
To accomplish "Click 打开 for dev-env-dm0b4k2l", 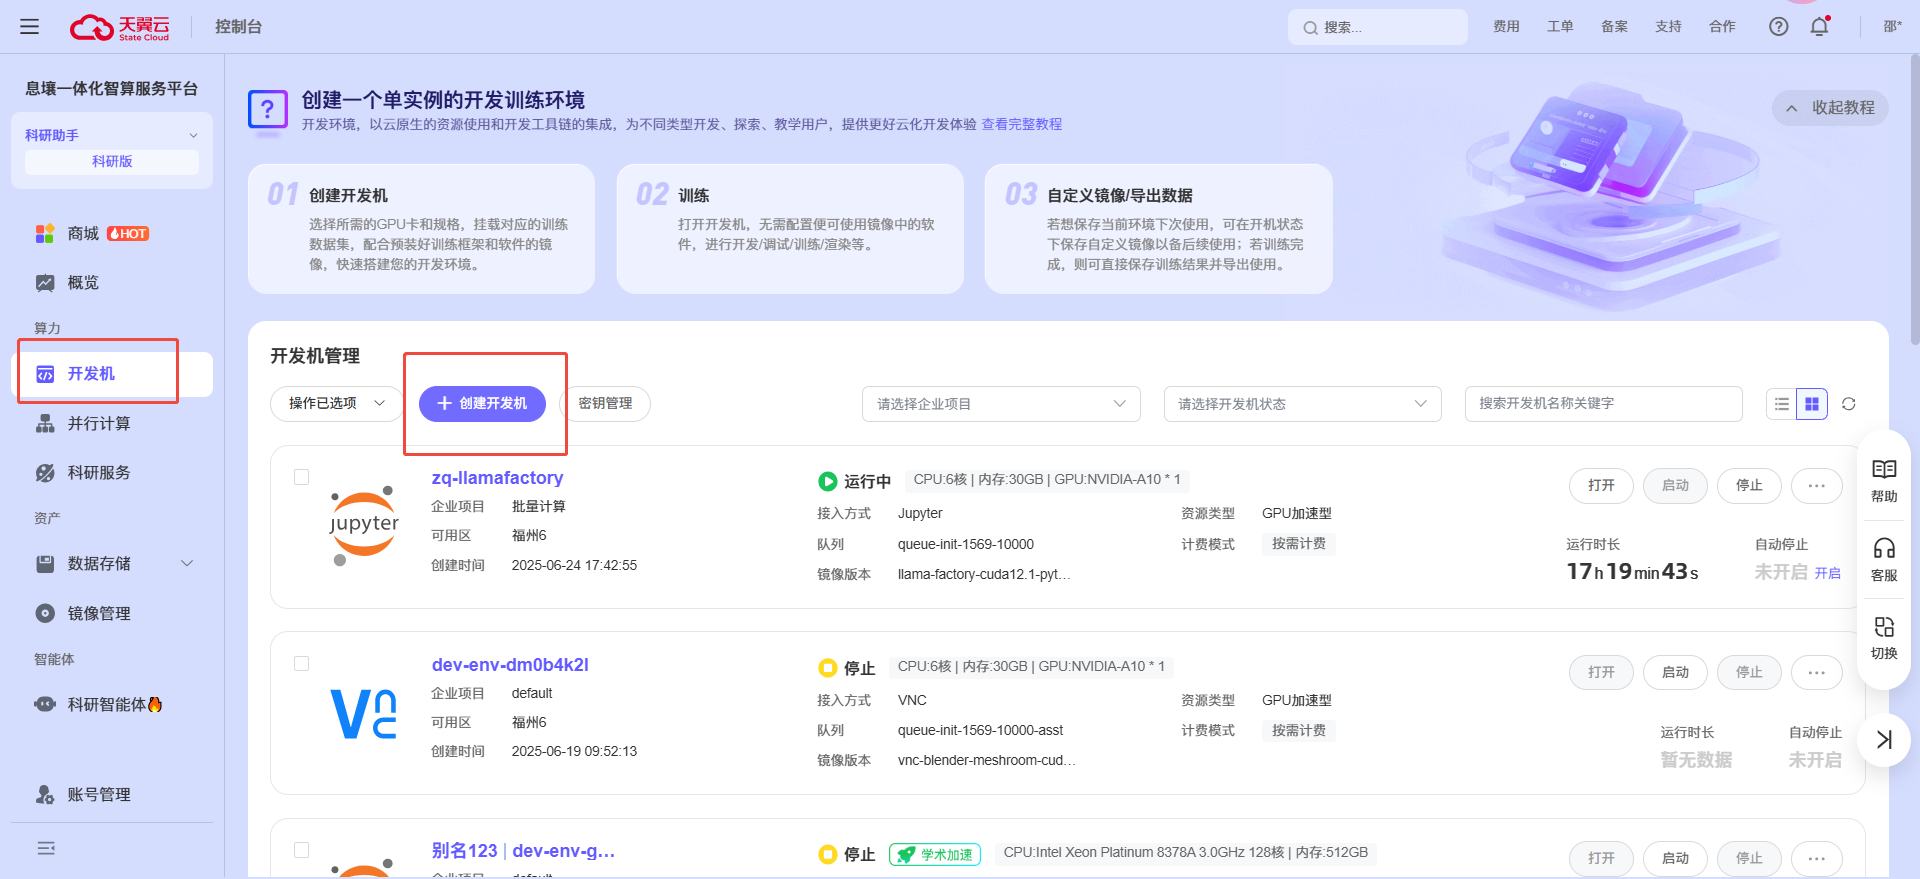I will 1601,672.
